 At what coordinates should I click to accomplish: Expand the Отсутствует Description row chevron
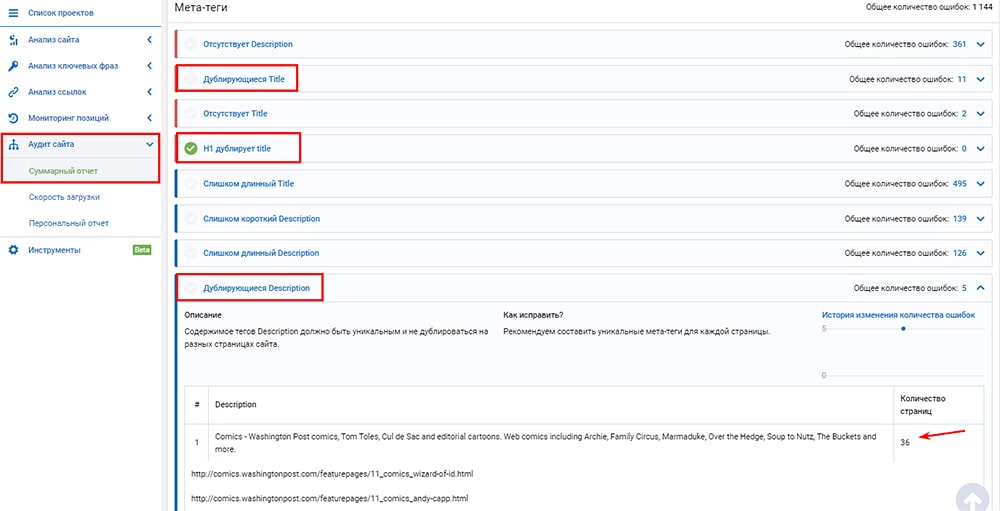click(x=980, y=44)
